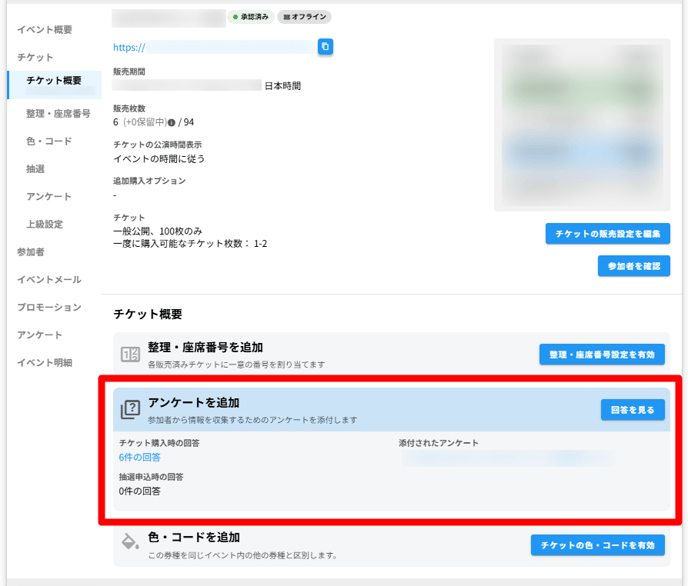Go to イベントメール
The image size is (688, 586).
click(49, 280)
